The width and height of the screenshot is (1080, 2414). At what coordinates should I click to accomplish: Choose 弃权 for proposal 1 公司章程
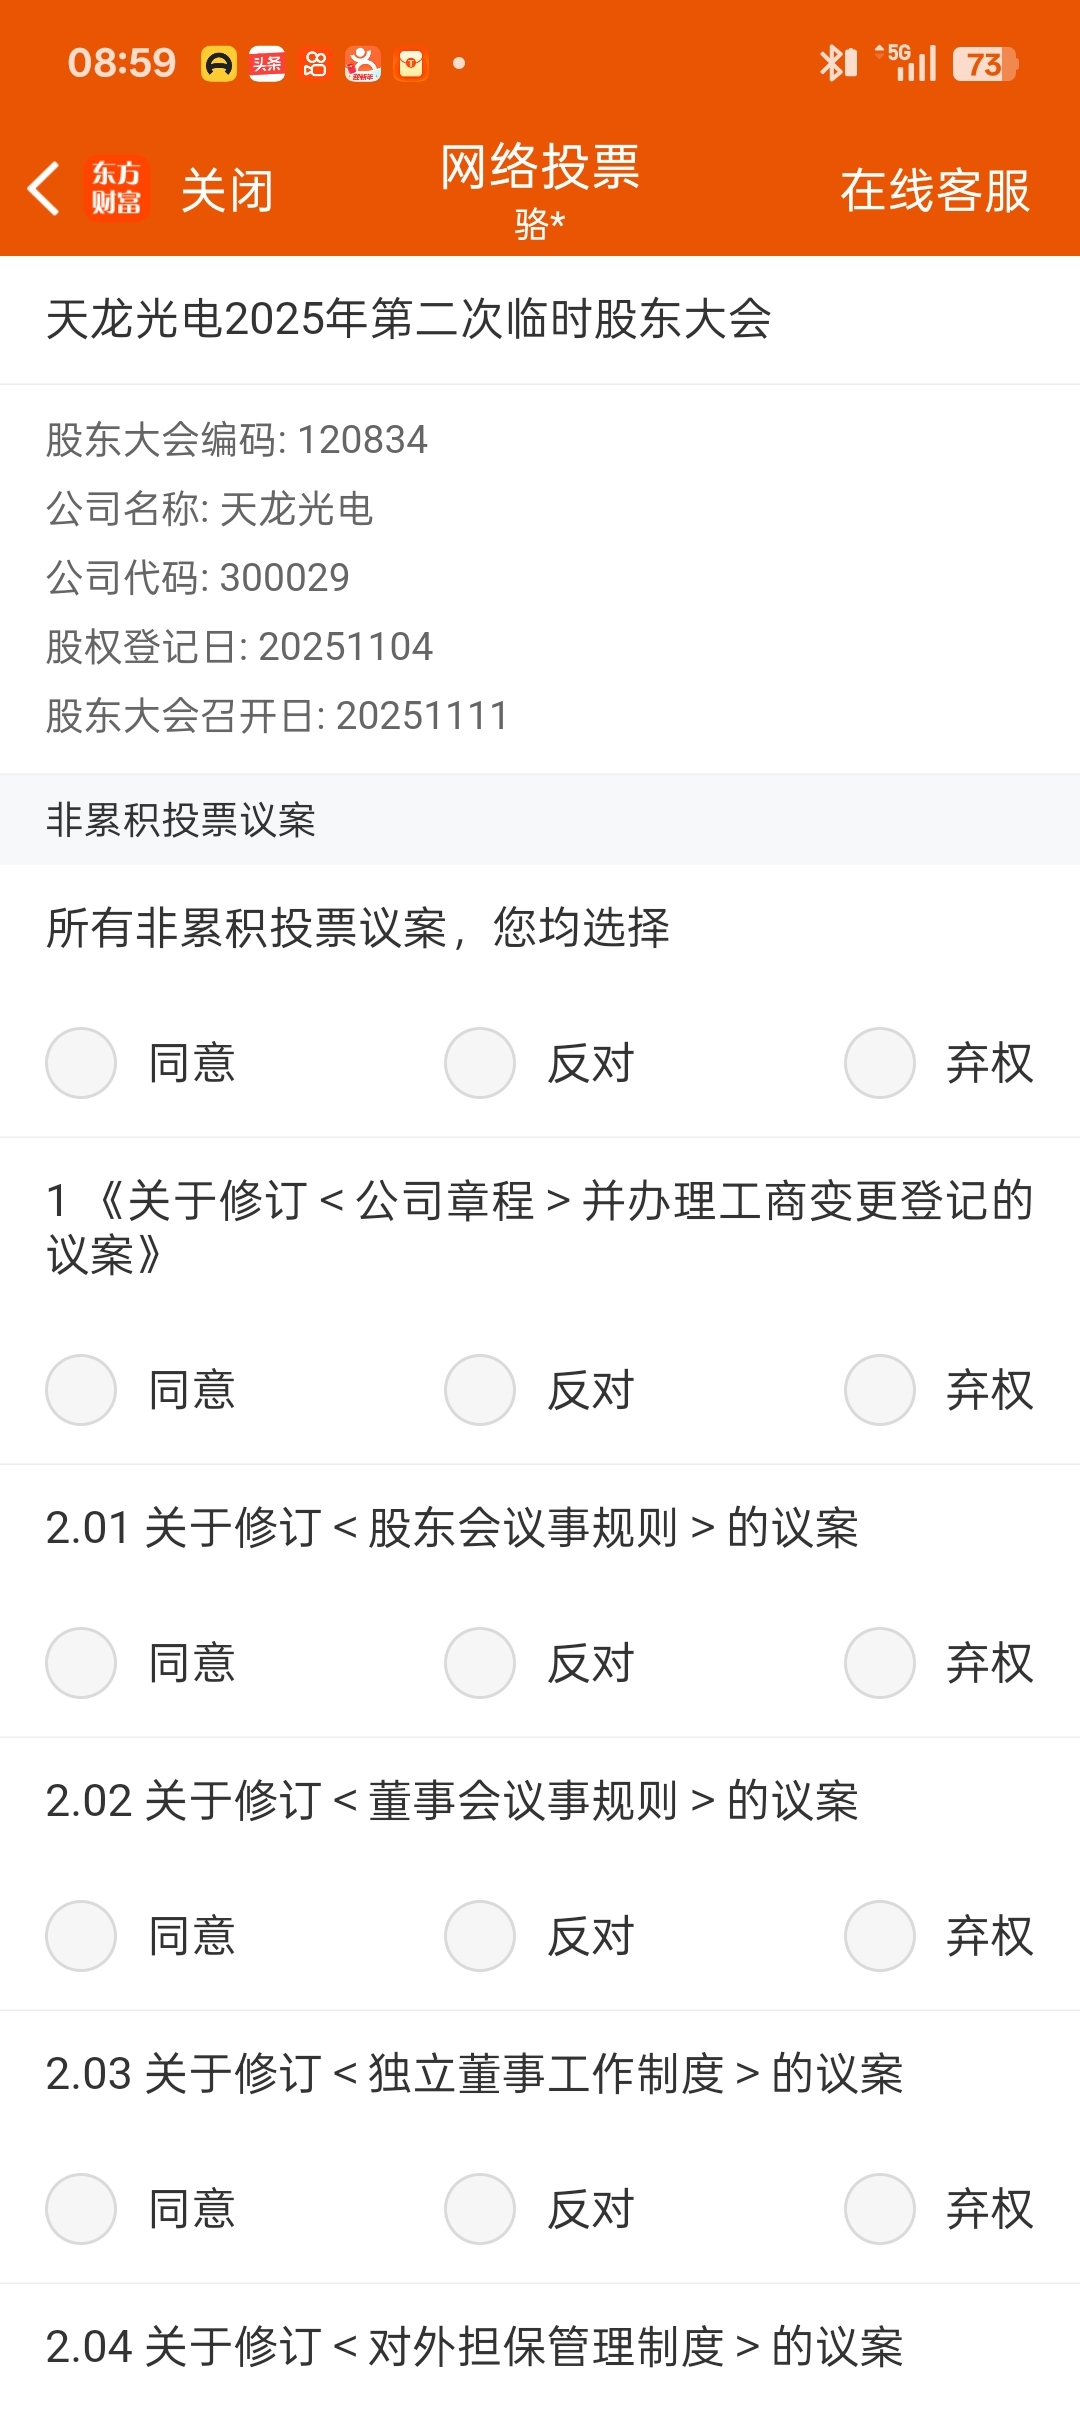coord(880,1390)
